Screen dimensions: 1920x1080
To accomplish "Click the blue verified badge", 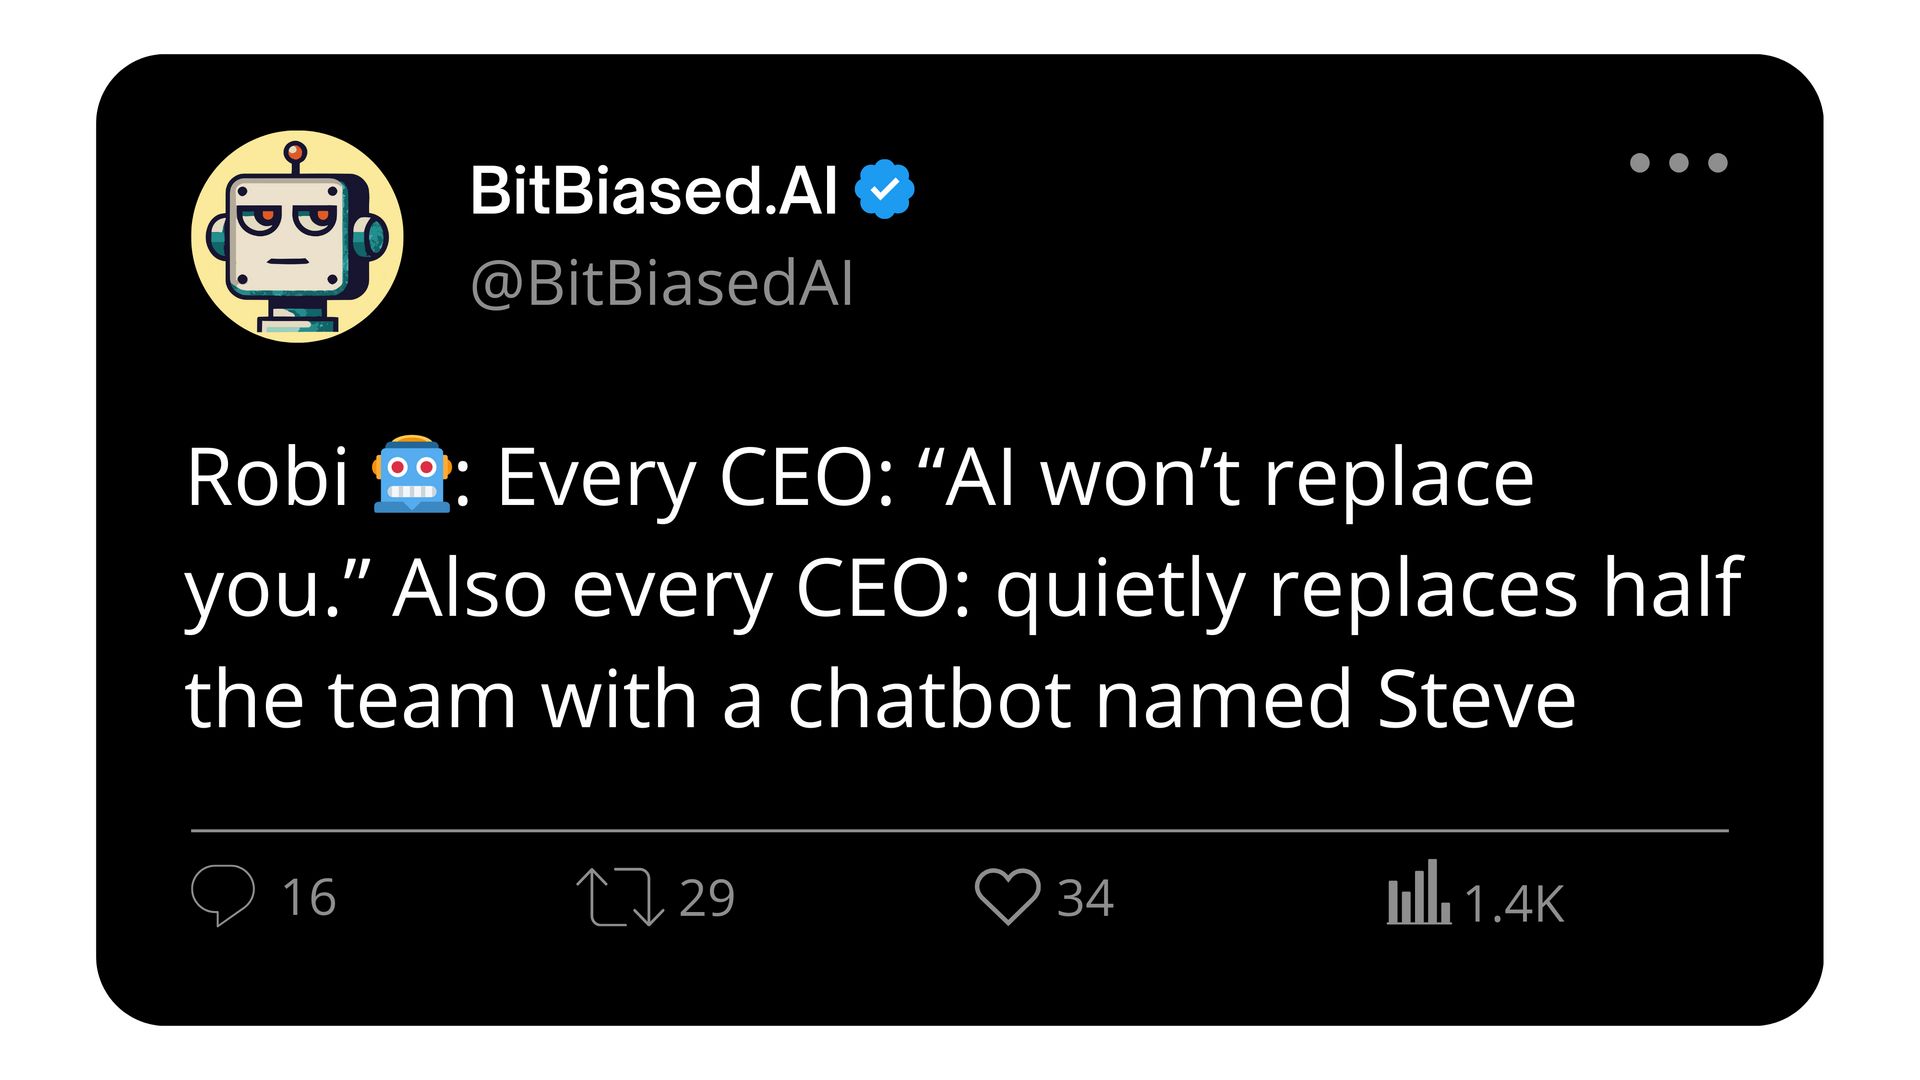I will click(x=885, y=189).
